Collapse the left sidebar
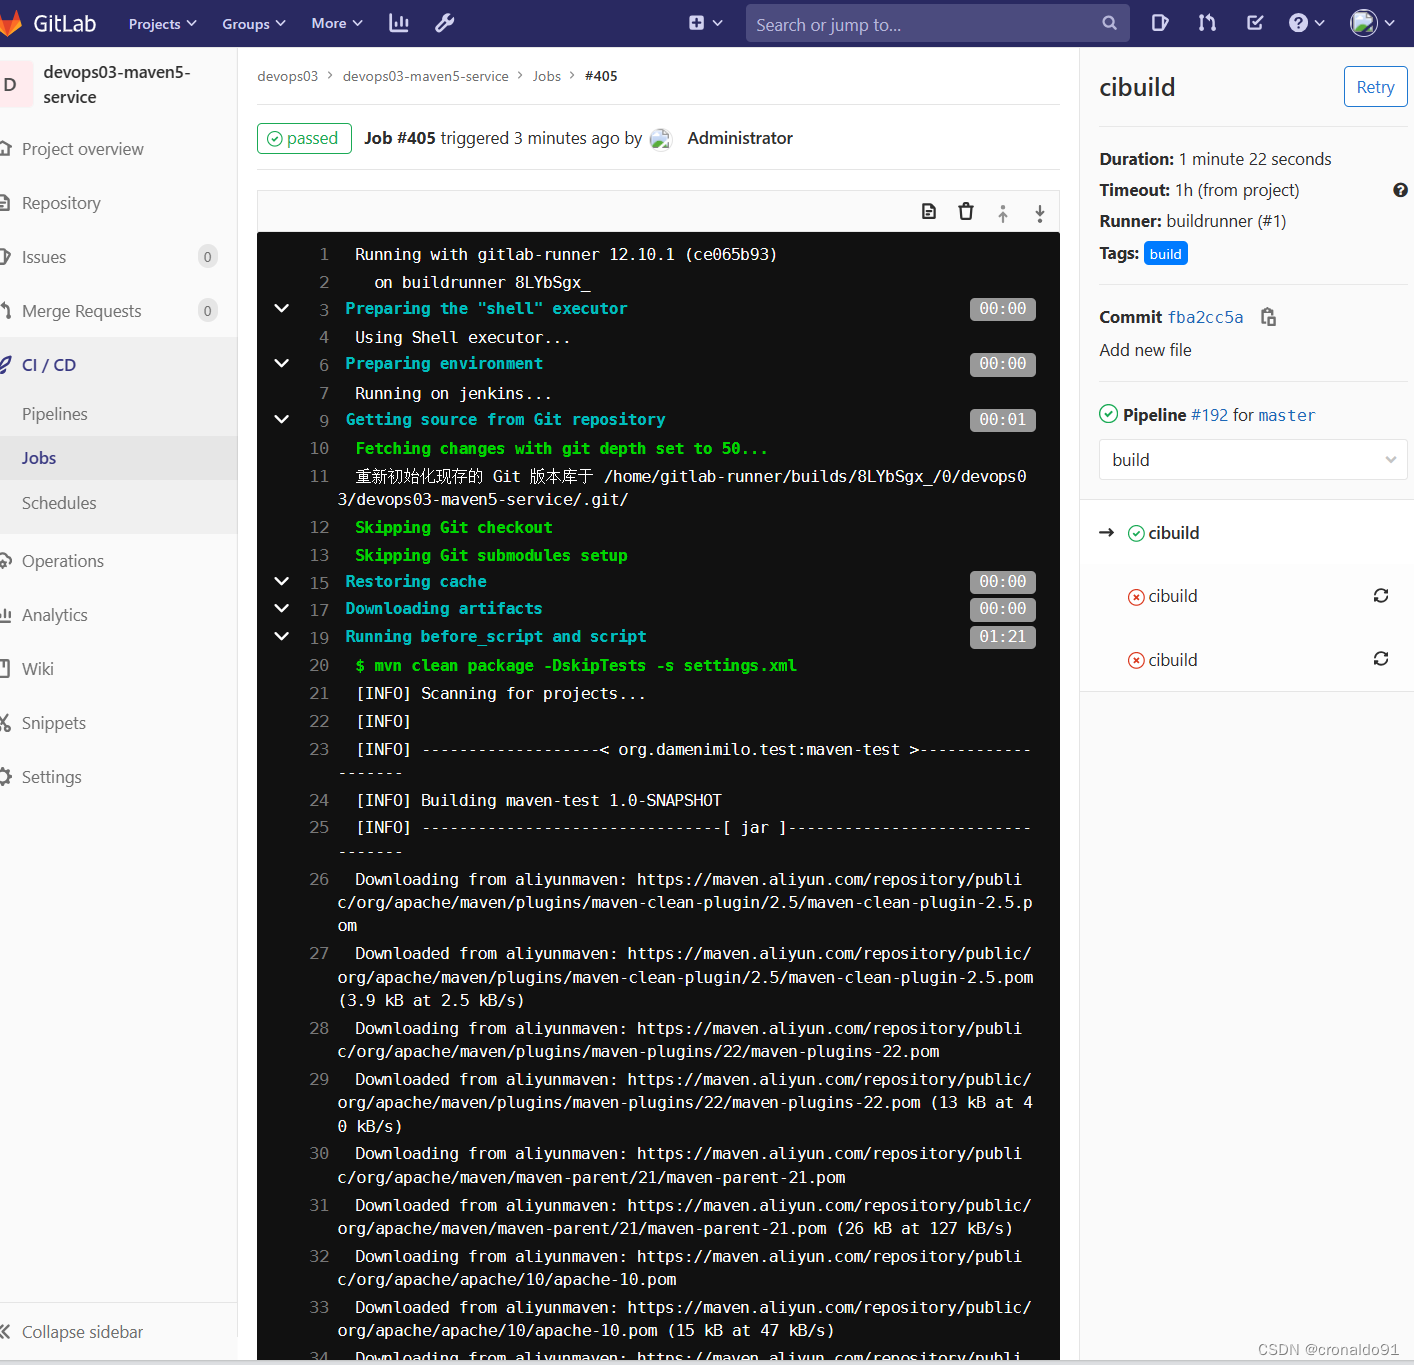This screenshot has height=1365, width=1414. (81, 1331)
